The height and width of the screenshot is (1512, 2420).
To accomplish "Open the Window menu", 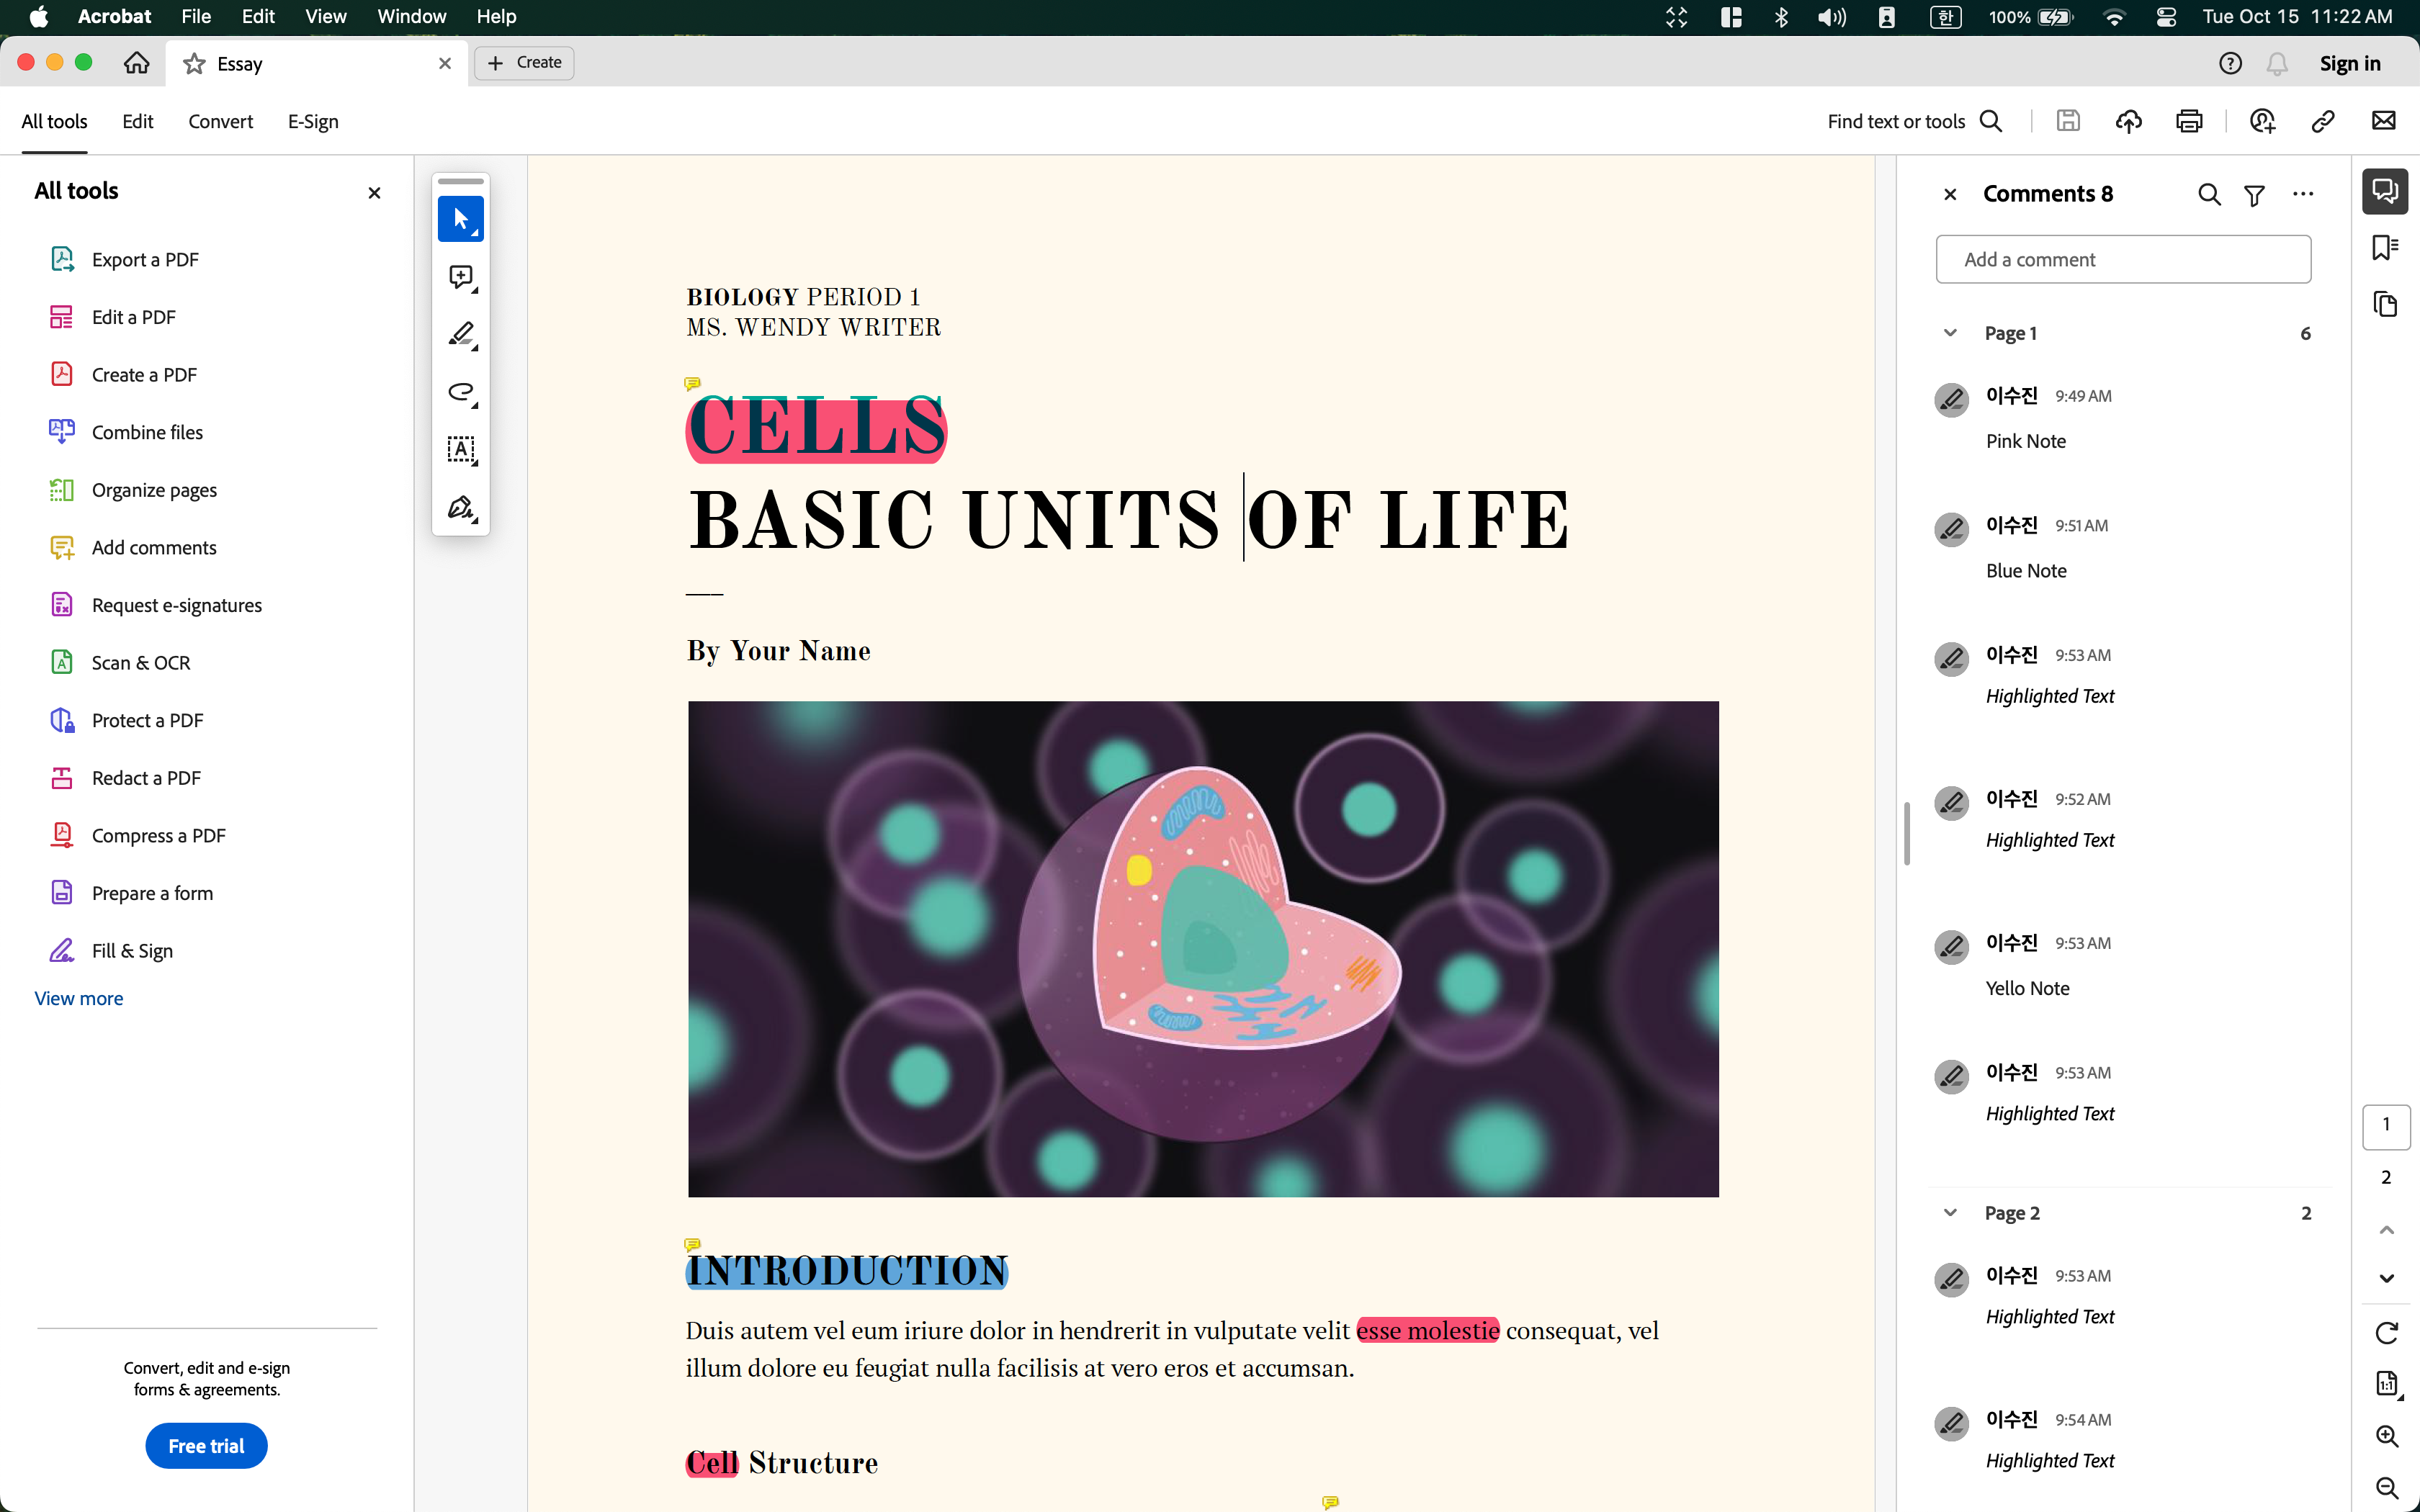I will coord(411,17).
